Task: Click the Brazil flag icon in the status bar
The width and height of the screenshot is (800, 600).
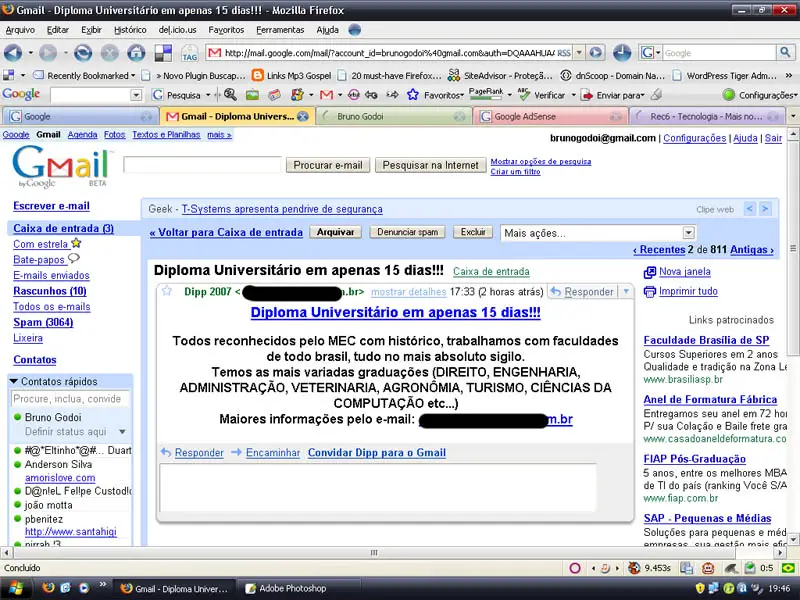Action: pos(788,567)
